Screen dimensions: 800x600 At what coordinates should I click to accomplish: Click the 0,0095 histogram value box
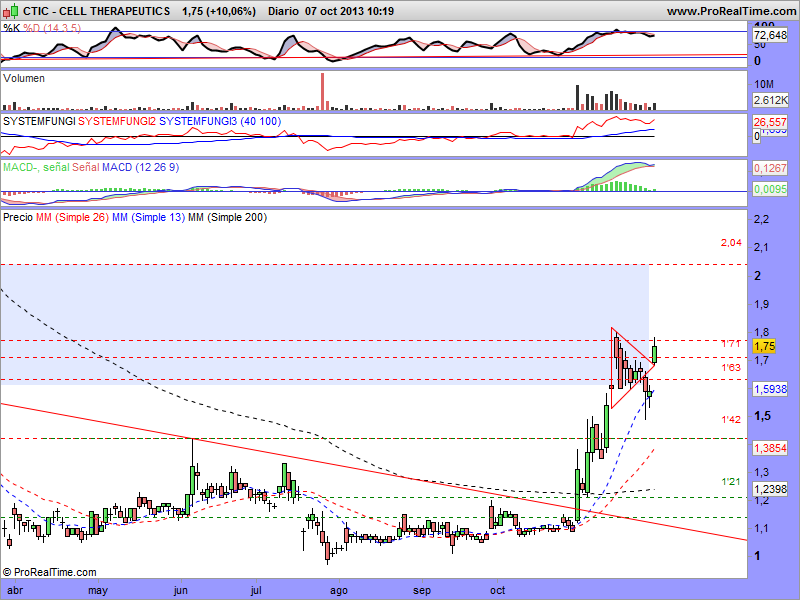click(x=770, y=189)
